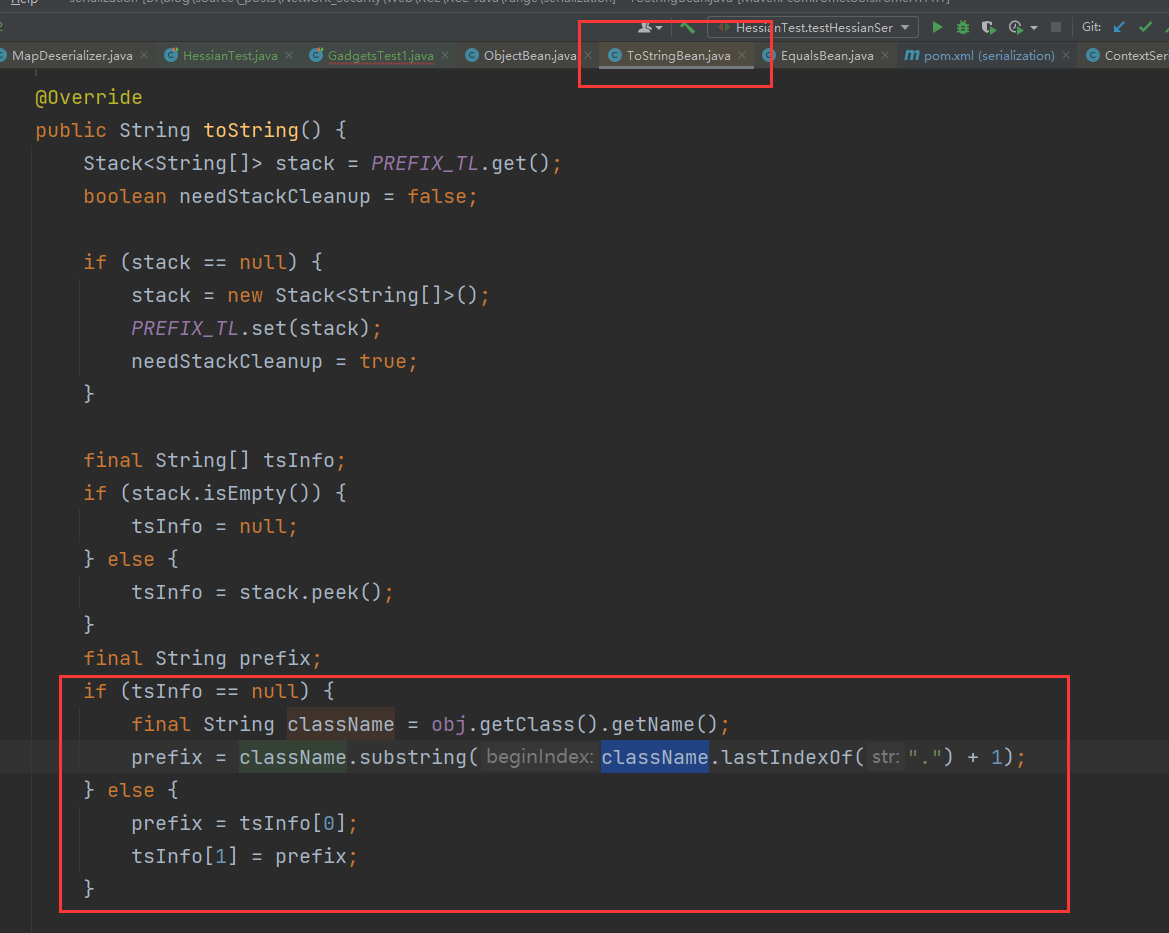Click the profiler run icon
Image resolution: width=1169 pixels, height=933 pixels.
point(1015,28)
